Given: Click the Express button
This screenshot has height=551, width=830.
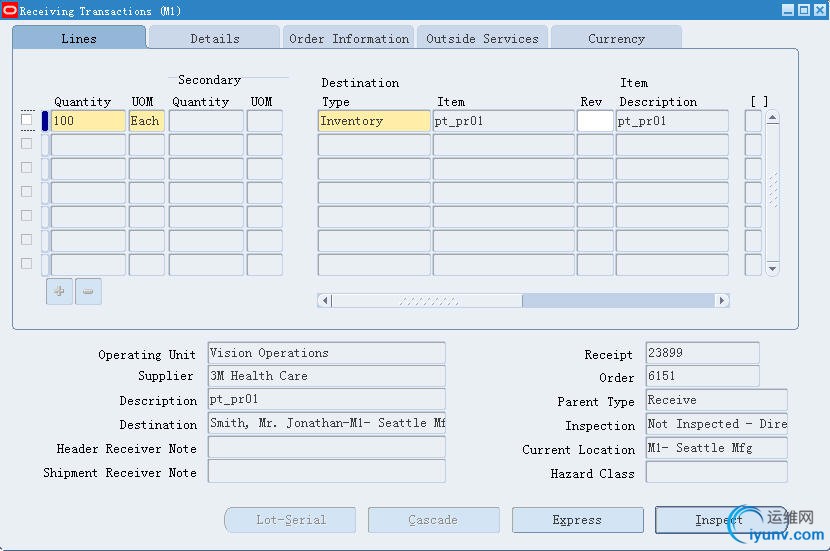Looking at the screenshot, I should coord(578,520).
